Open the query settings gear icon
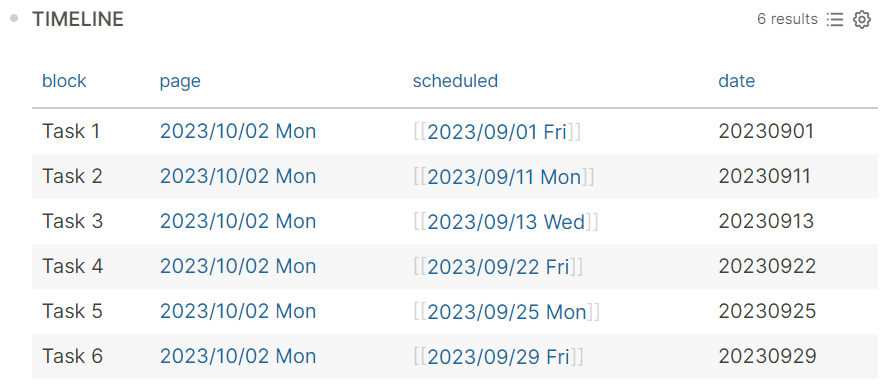Screen dimensions: 888x390 pyautogui.click(x=861, y=20)
